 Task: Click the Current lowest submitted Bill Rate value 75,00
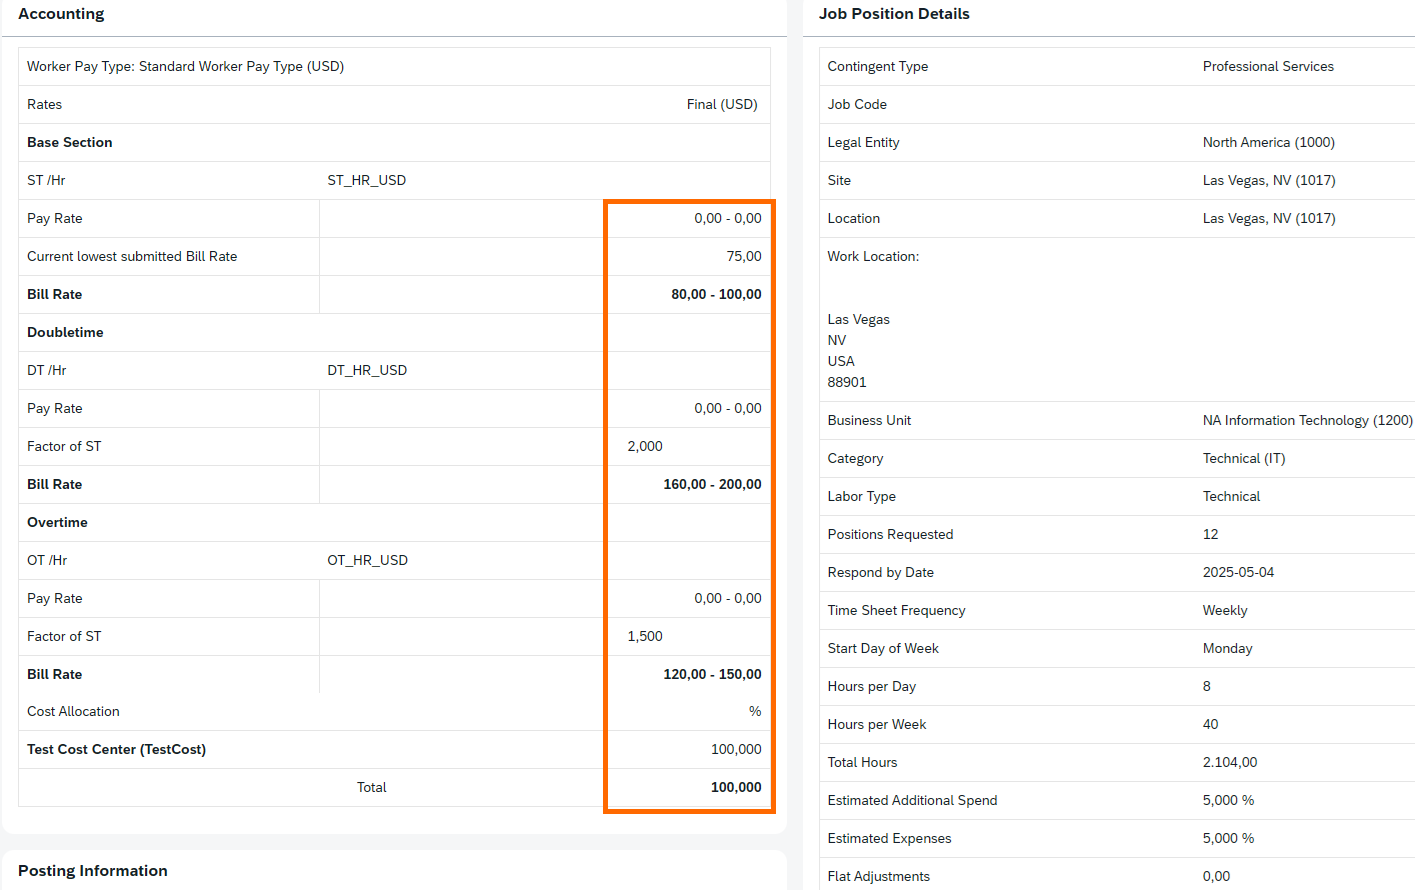click(x=744, y=256)
